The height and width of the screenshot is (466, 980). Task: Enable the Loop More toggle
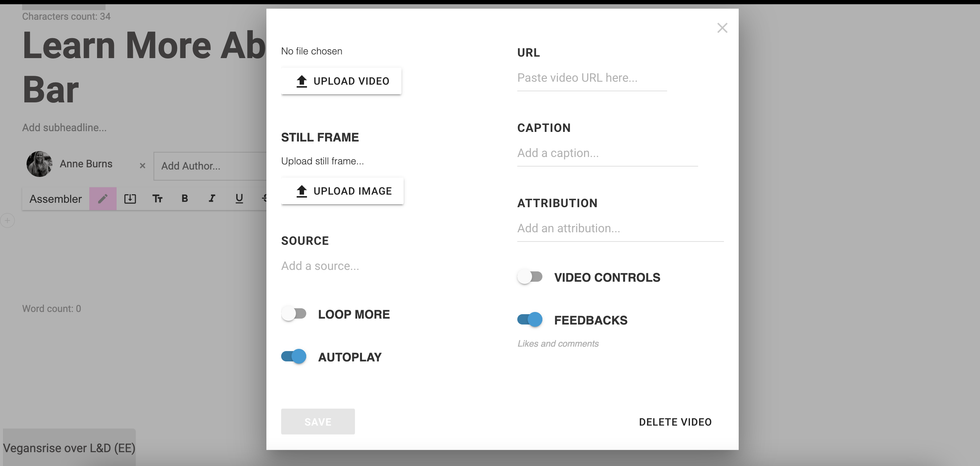pos(293,314)
